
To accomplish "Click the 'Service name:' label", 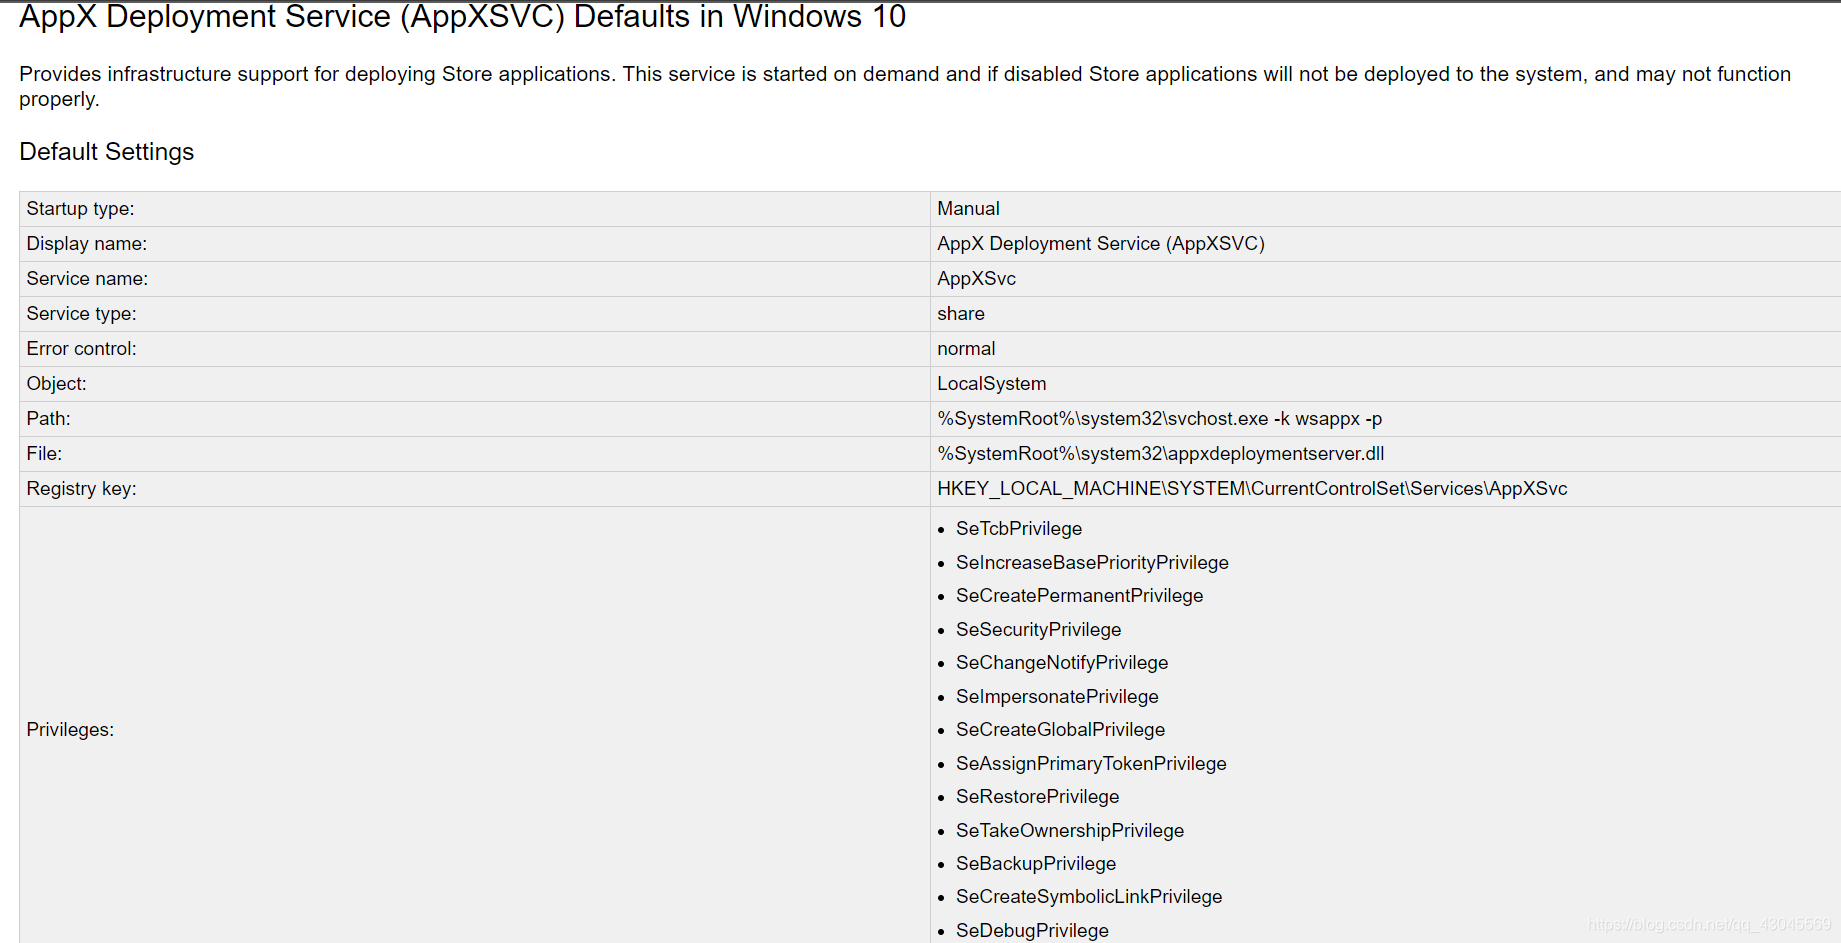I will click(x=87, y=279).
